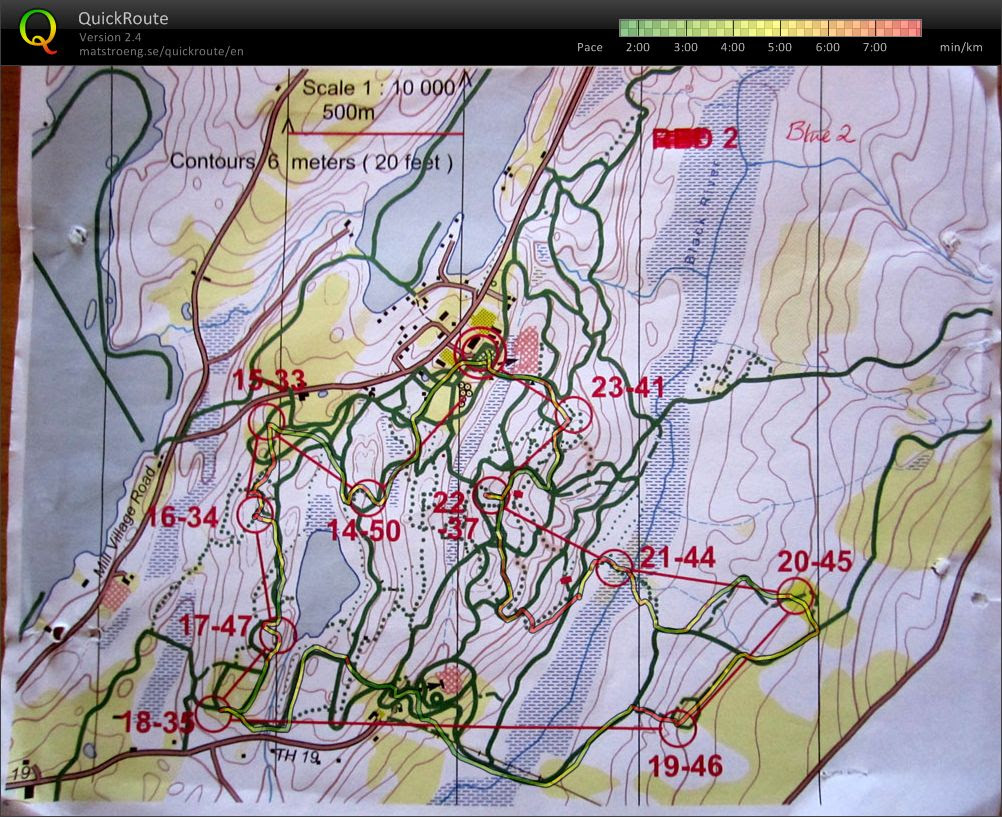
Task: Click control circle 17-47
Action: [x=278, y=634]
